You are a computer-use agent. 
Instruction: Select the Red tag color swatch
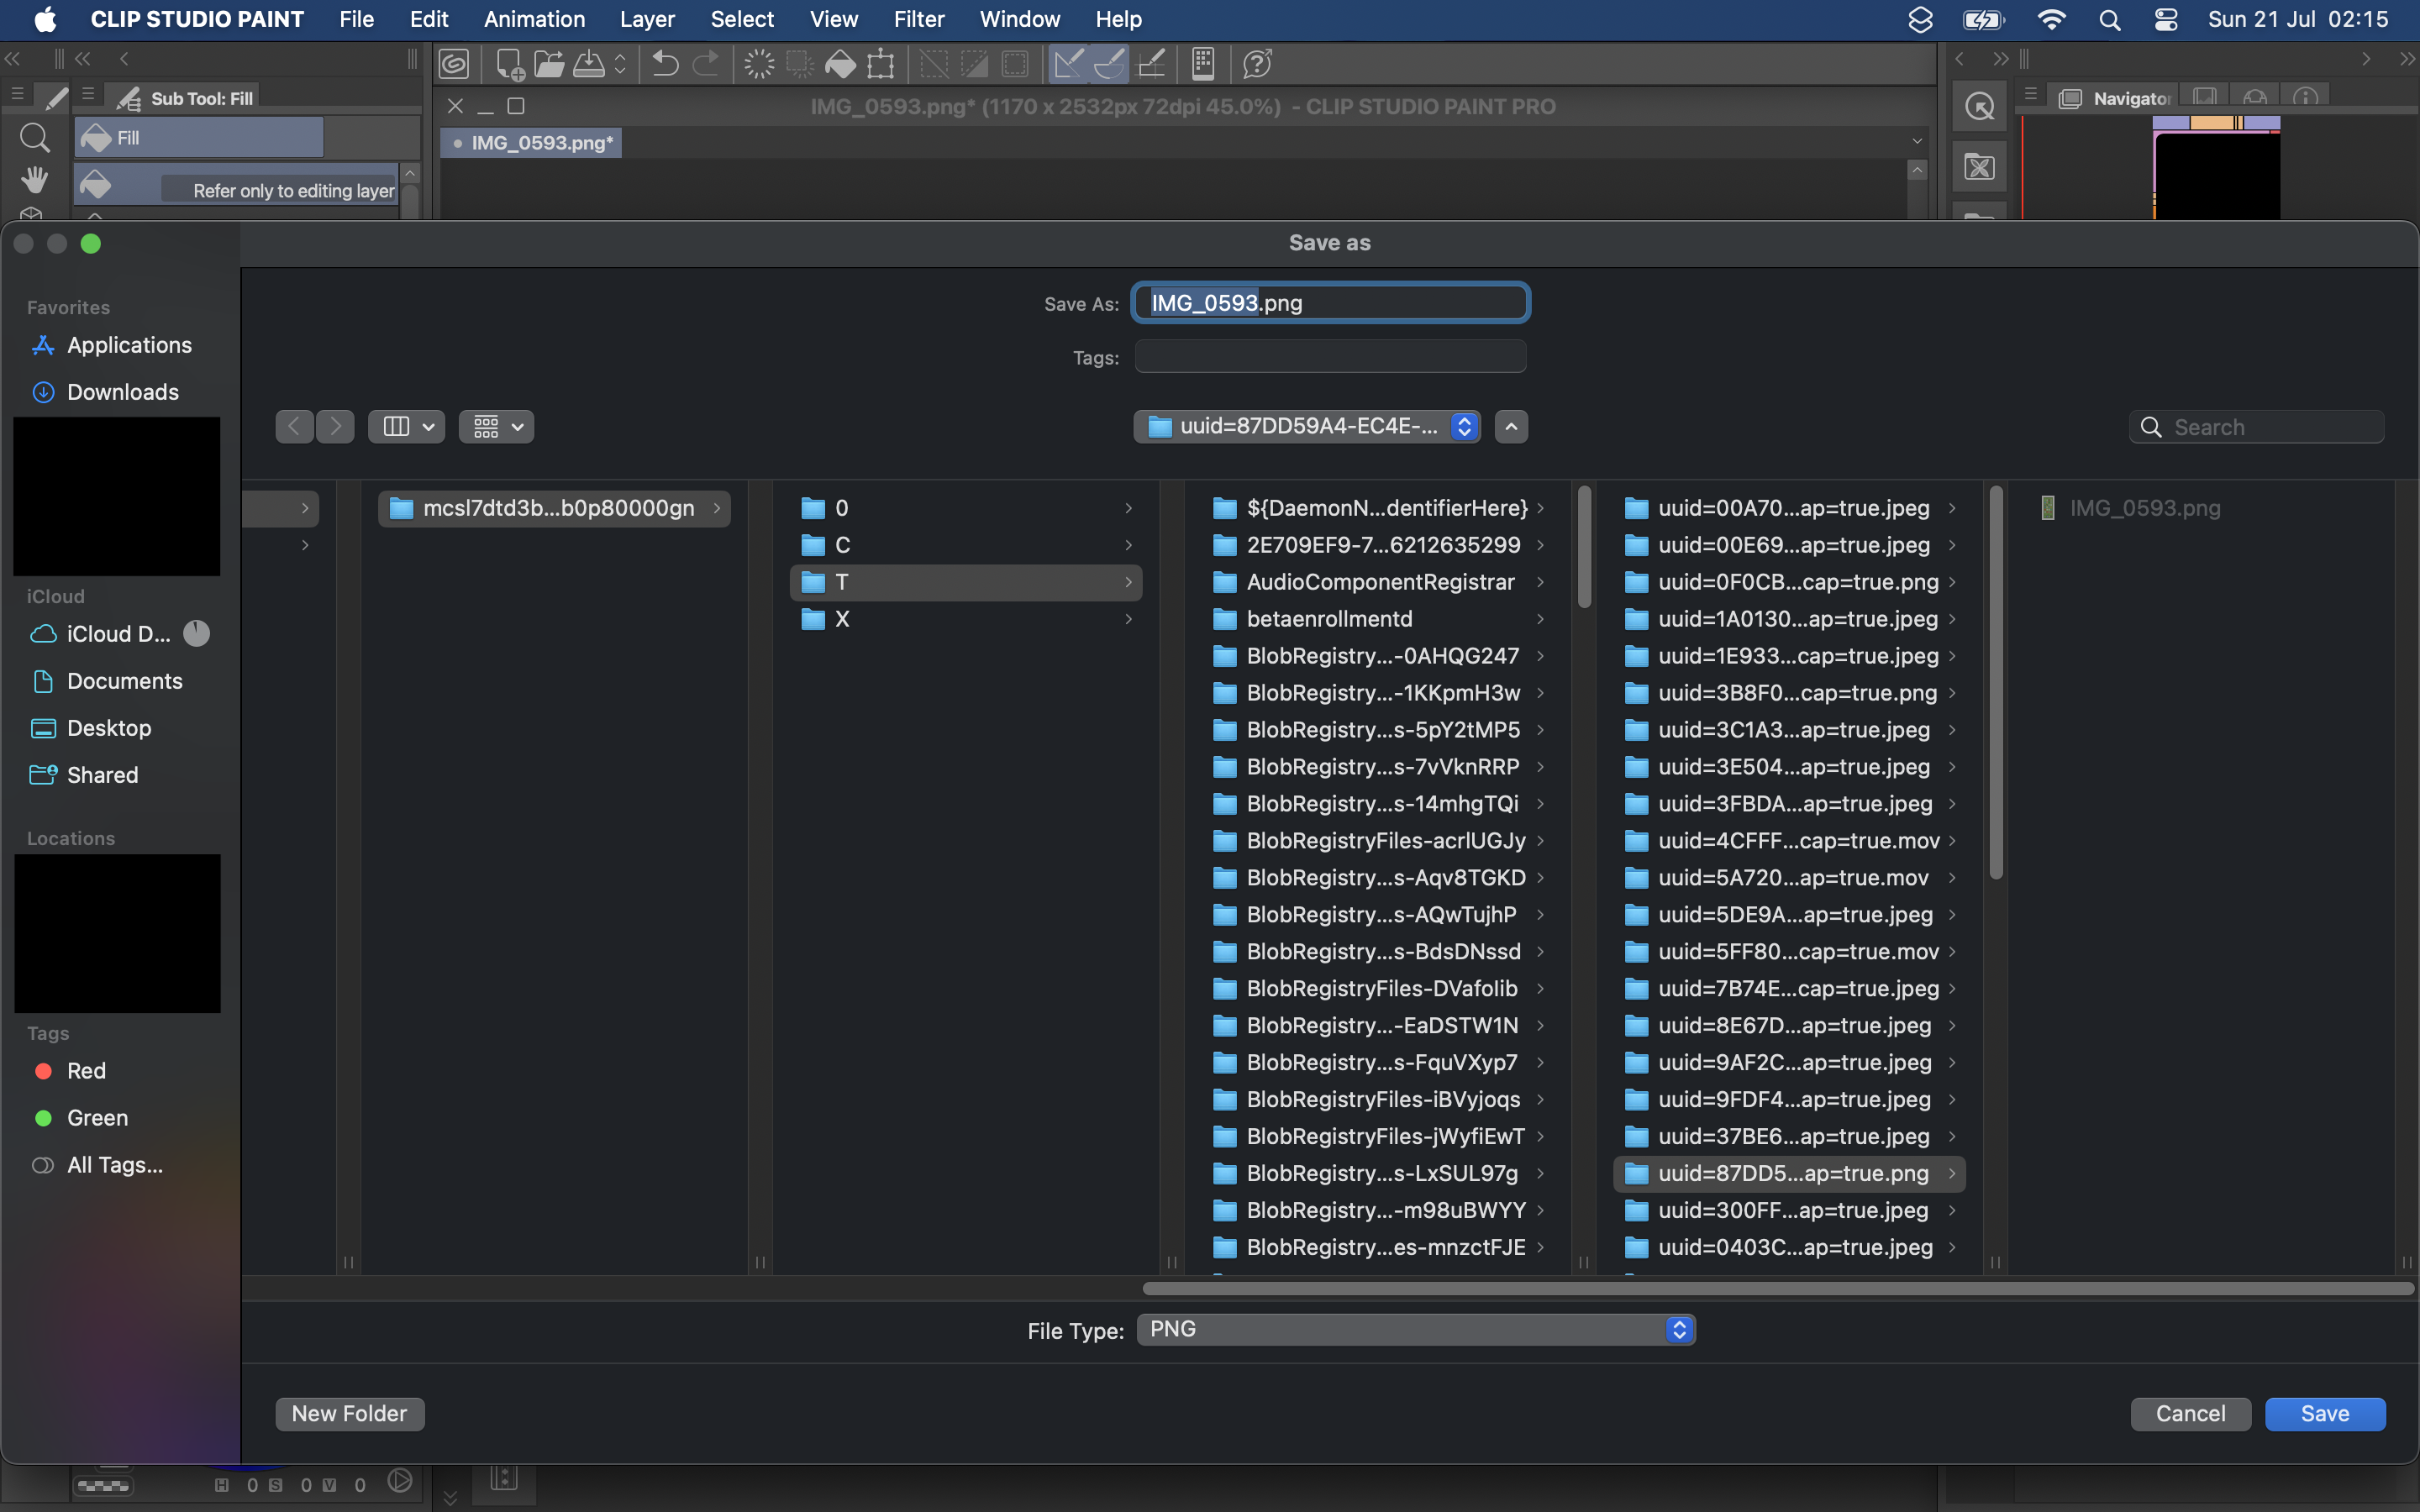[x=44, y=1070]
